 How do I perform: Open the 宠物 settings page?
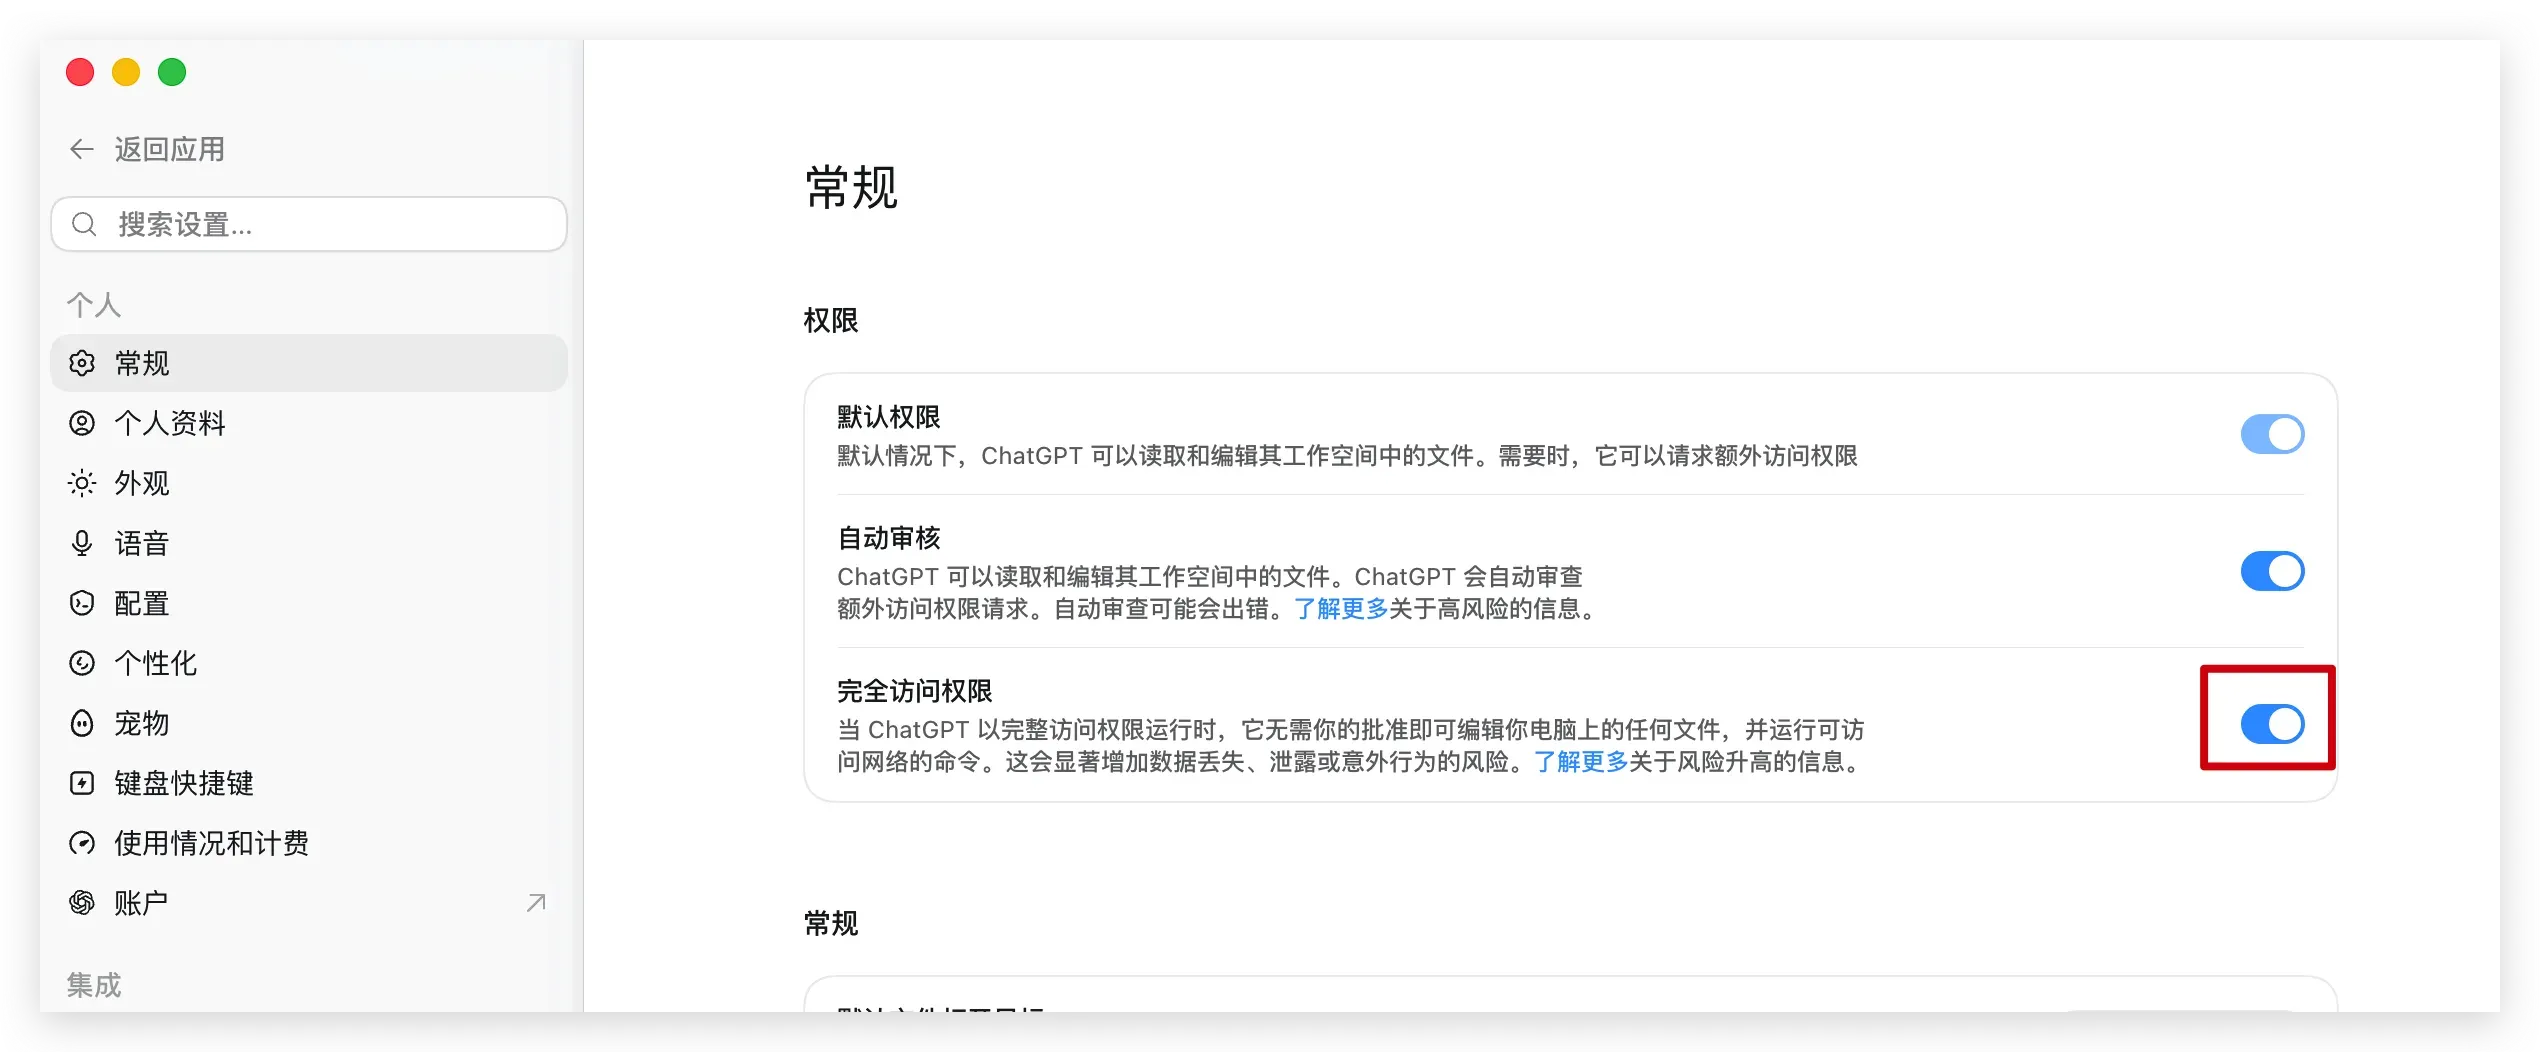(309, 723)
